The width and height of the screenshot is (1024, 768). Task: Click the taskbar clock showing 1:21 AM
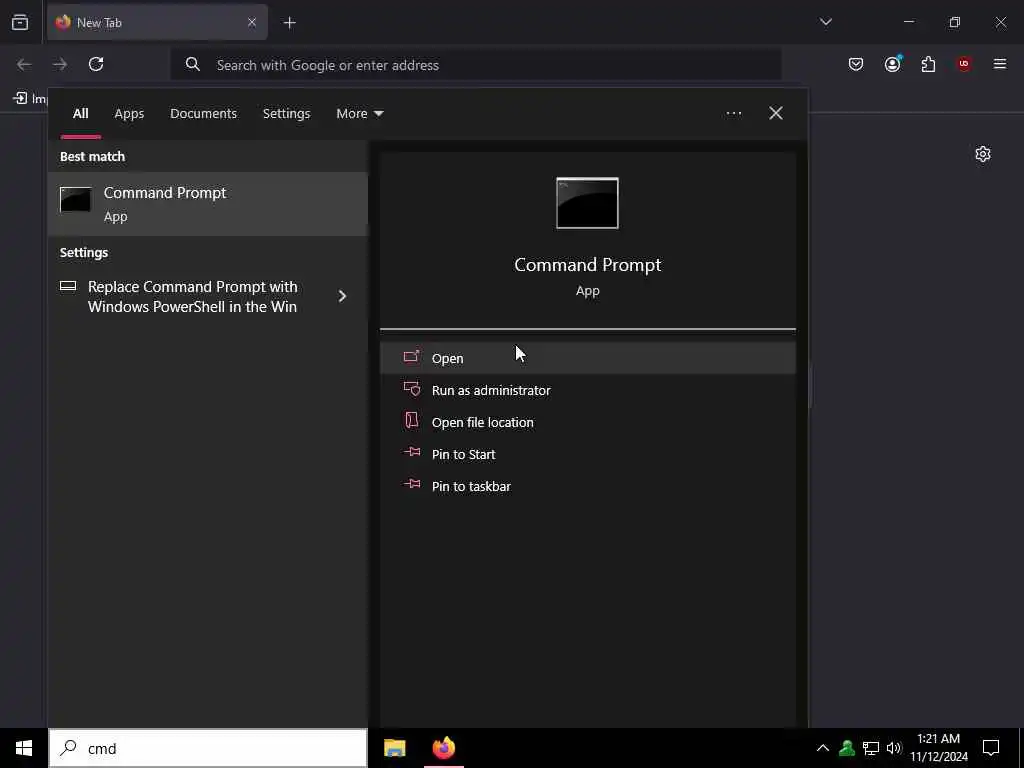(938, 748)
